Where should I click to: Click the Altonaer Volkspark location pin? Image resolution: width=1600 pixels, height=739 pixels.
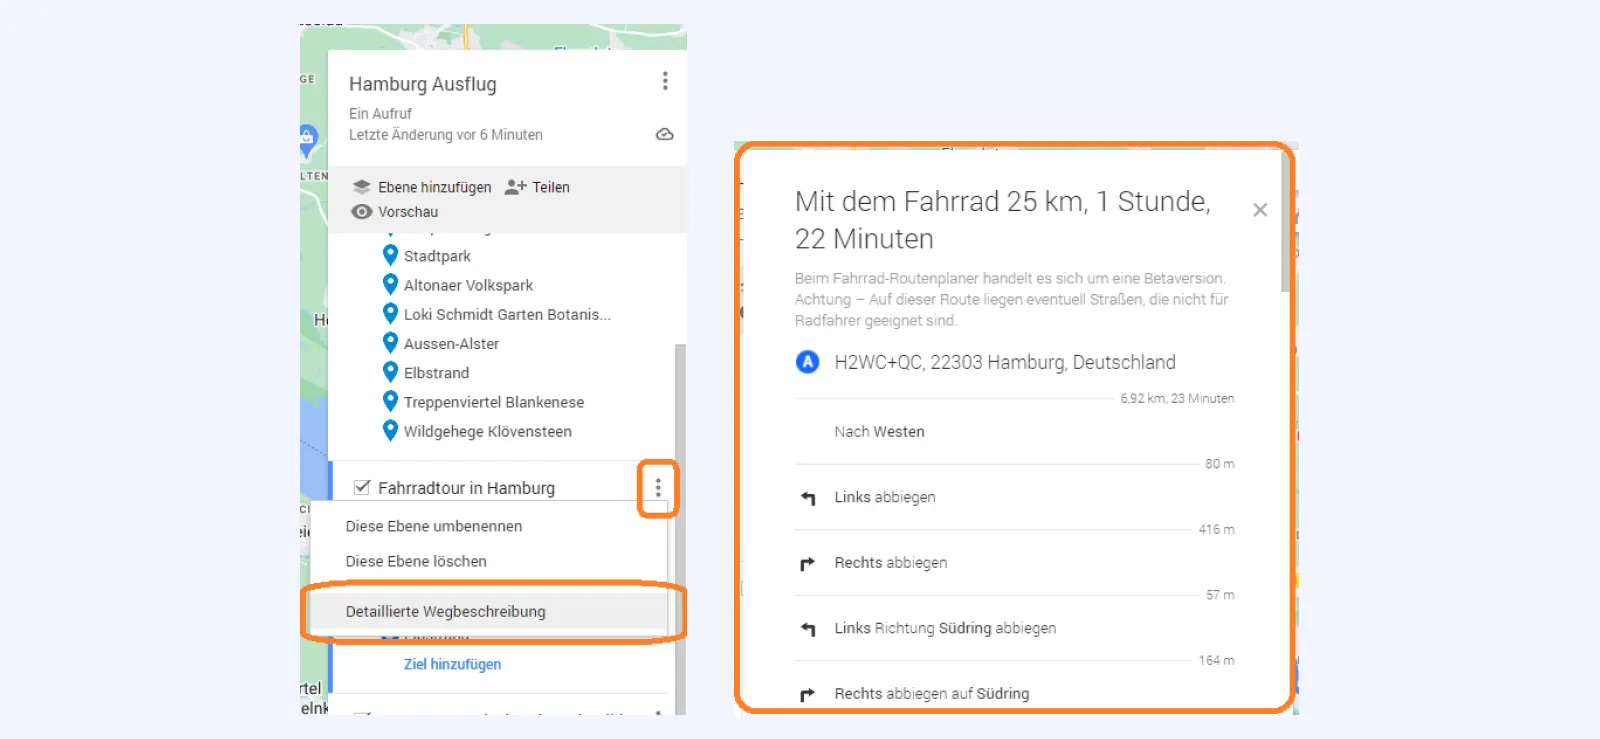pos(391,284)
